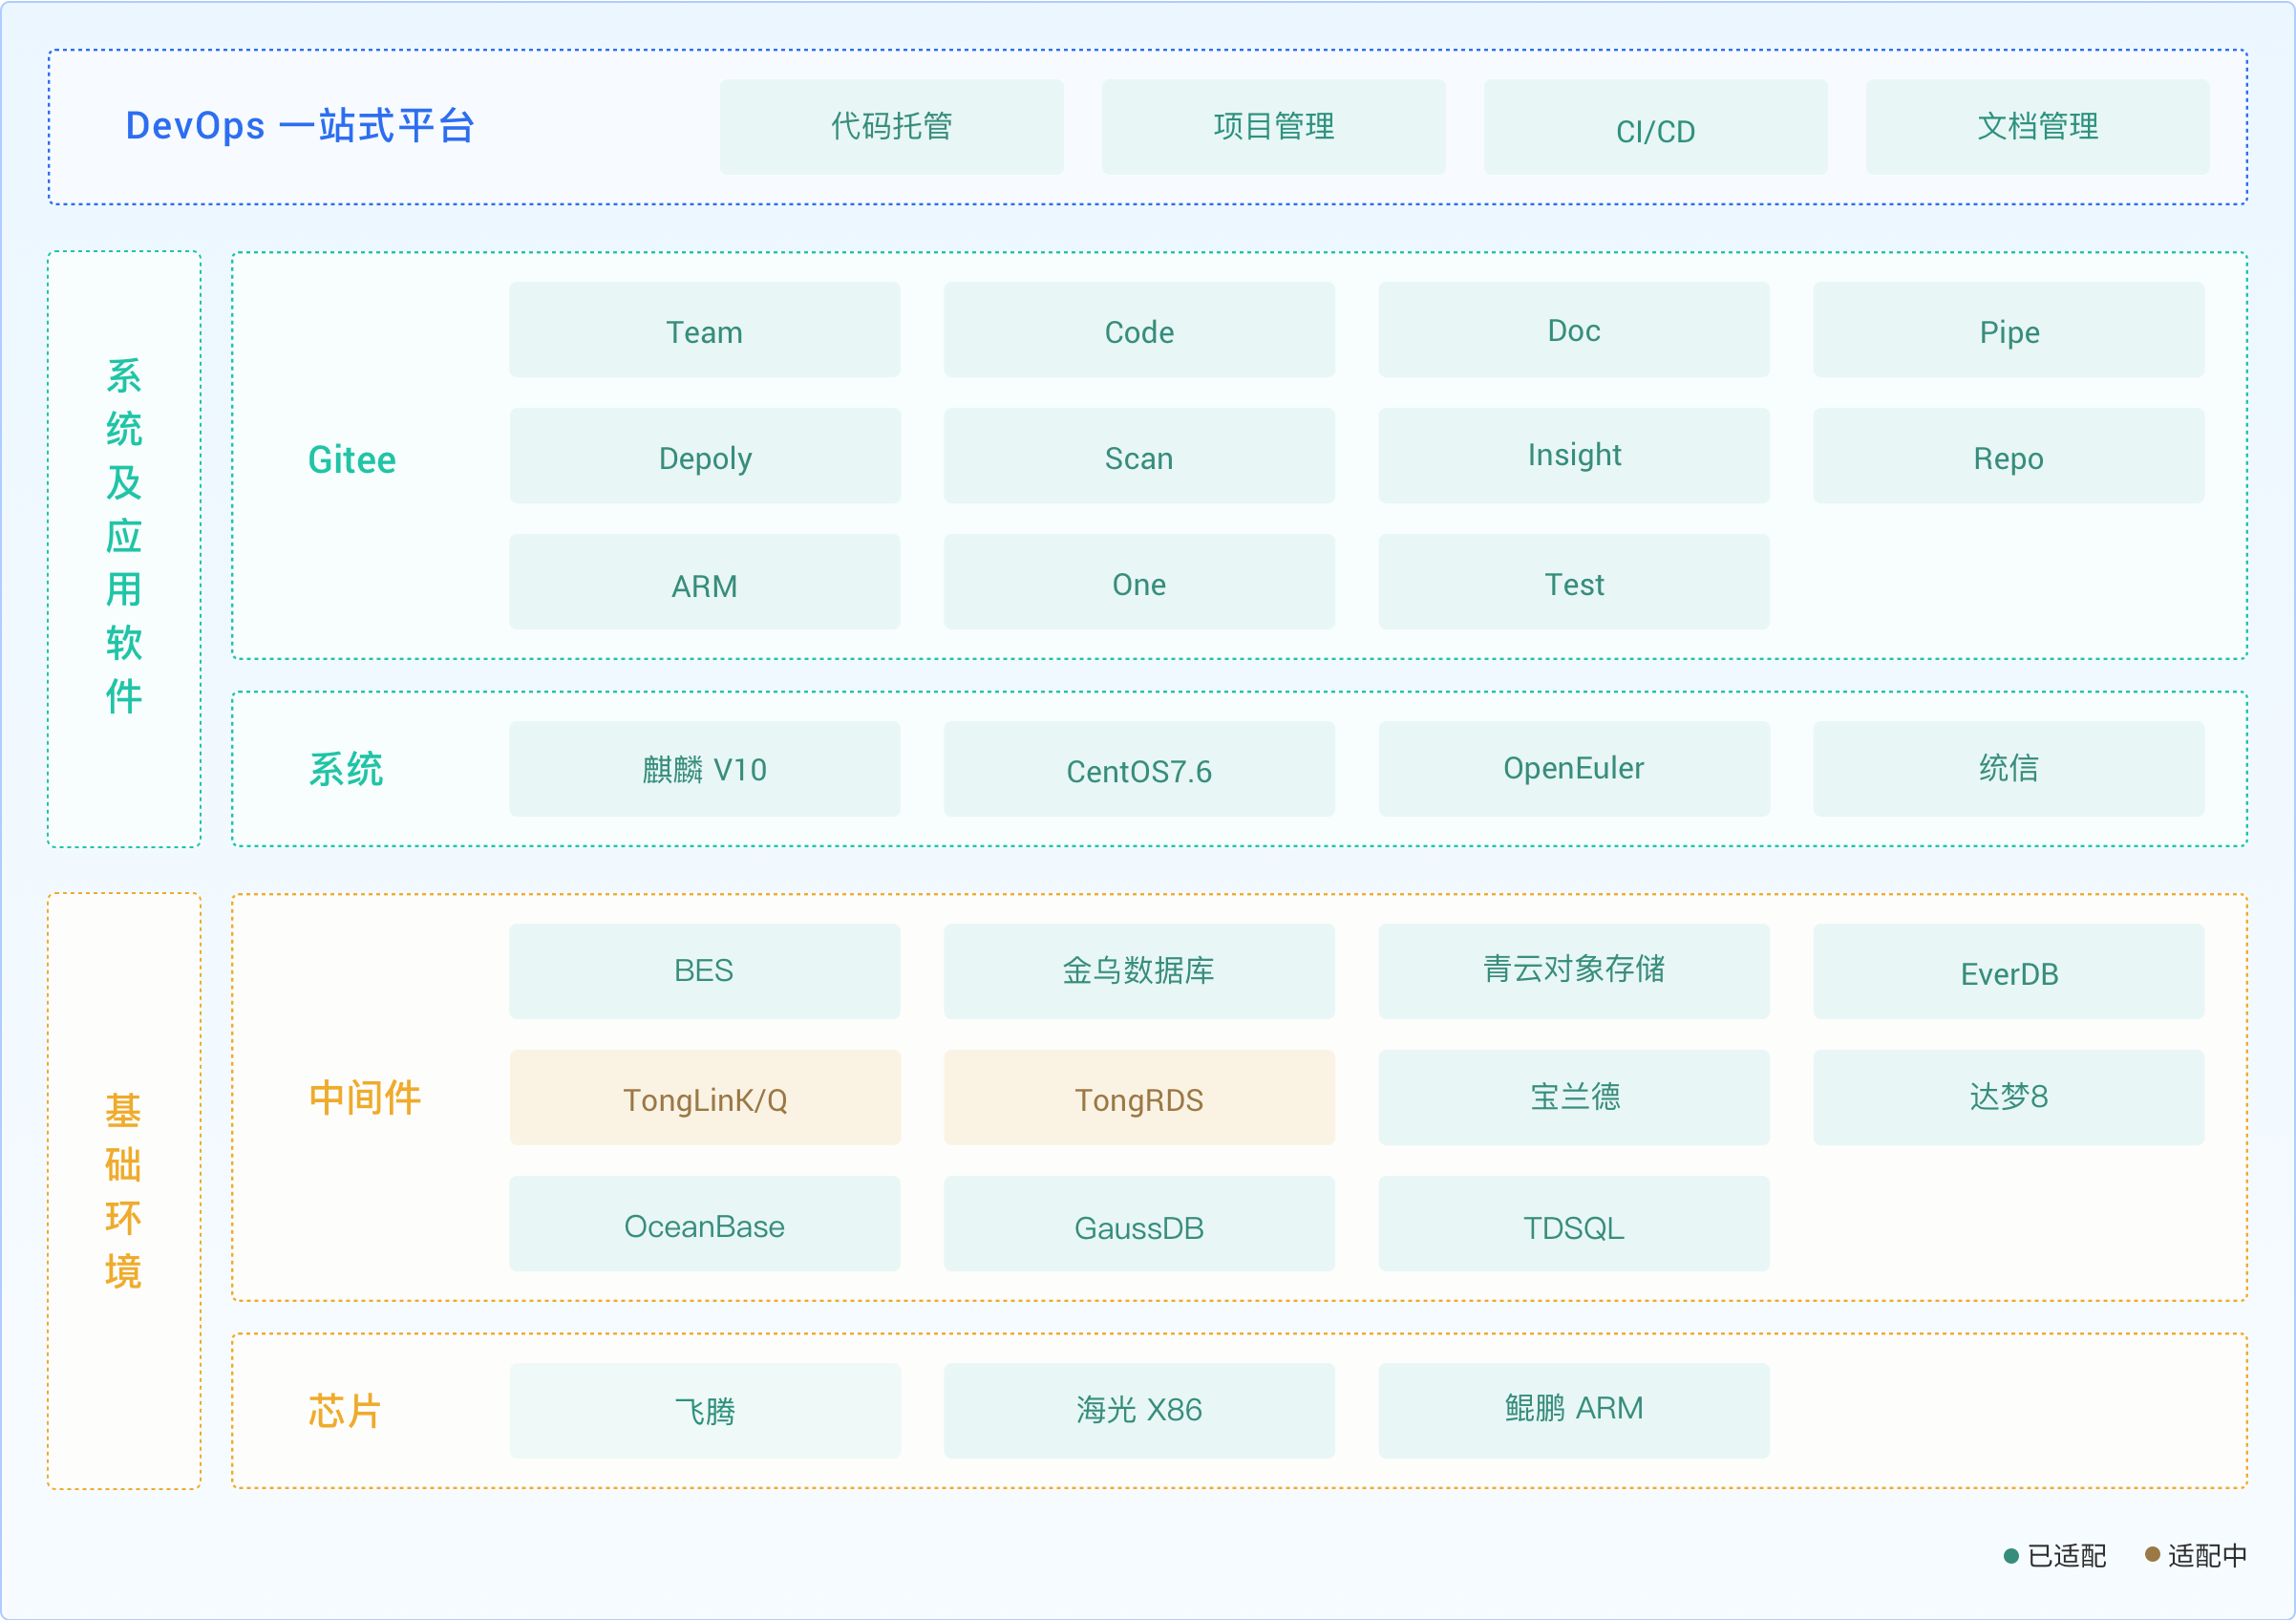The width and height of the screenshot is (2296, 1620).
Task: Select the Repo module box
Action: tap(2008, 456)
